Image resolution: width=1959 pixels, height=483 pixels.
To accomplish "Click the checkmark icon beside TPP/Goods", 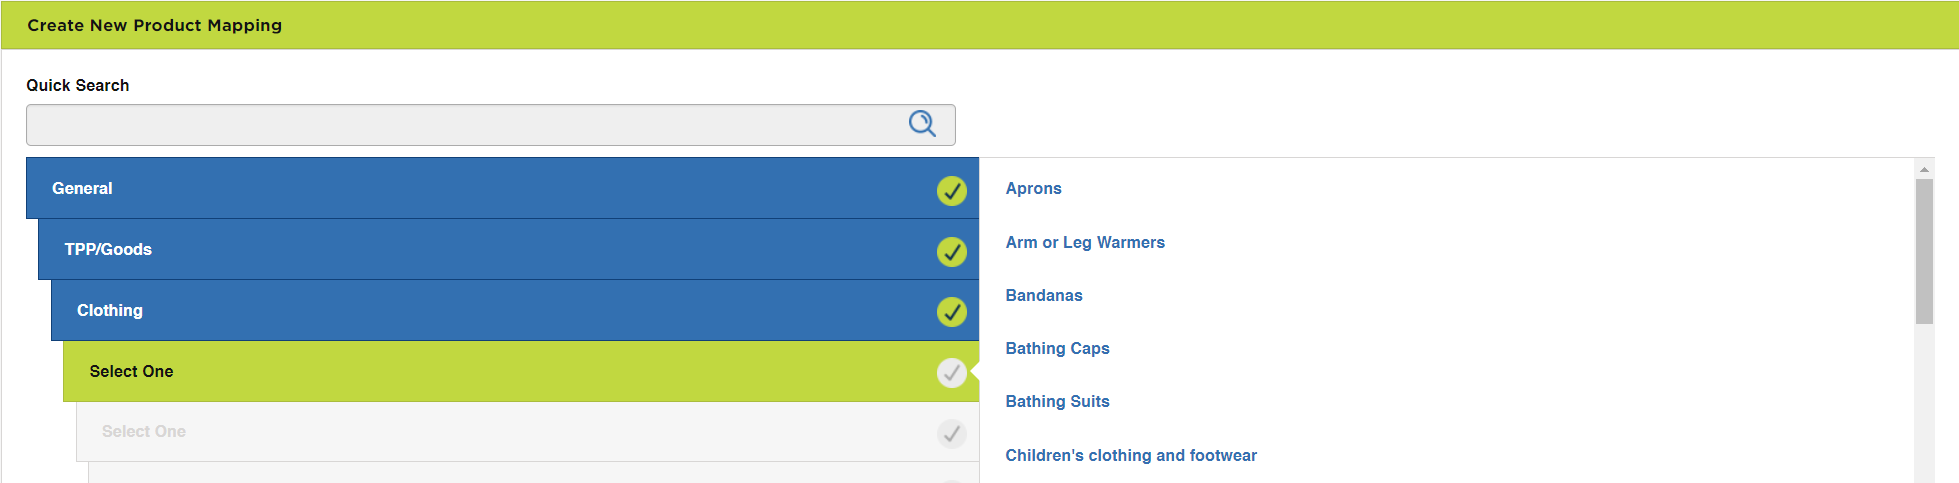I will tap(952, 251).
